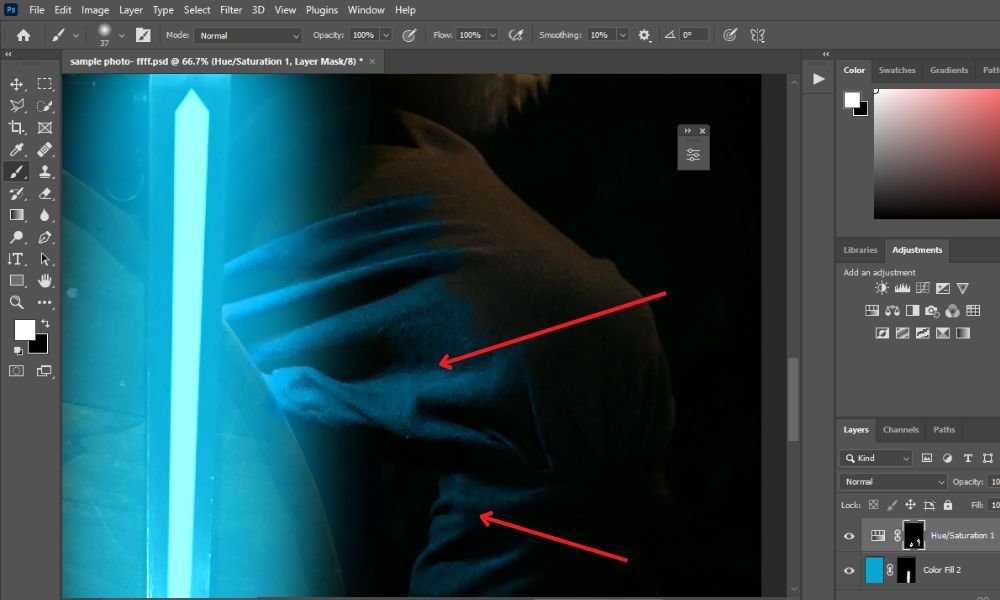Viewport: 1000px width, 600px height.
Task: Select the Blur tool
Action: coord(45,215)
